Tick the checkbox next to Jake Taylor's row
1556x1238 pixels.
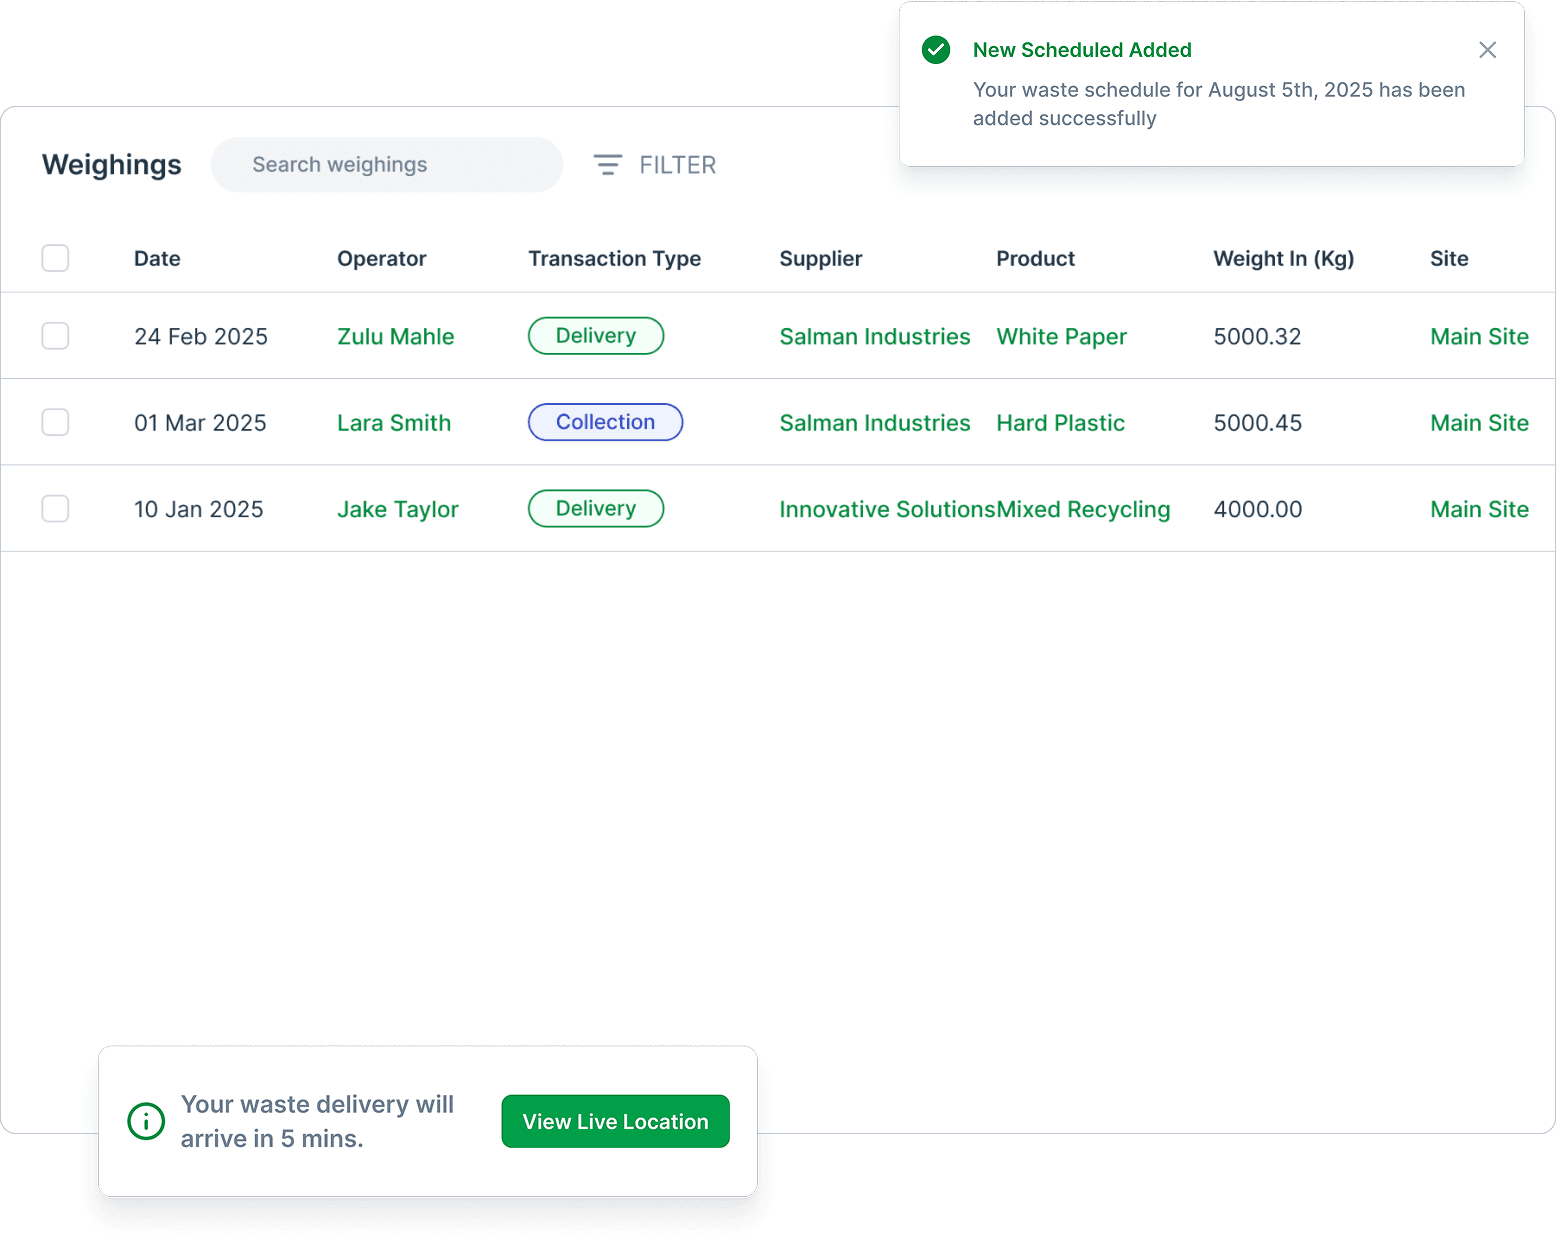pyautogui.click(x=55, y=508)
